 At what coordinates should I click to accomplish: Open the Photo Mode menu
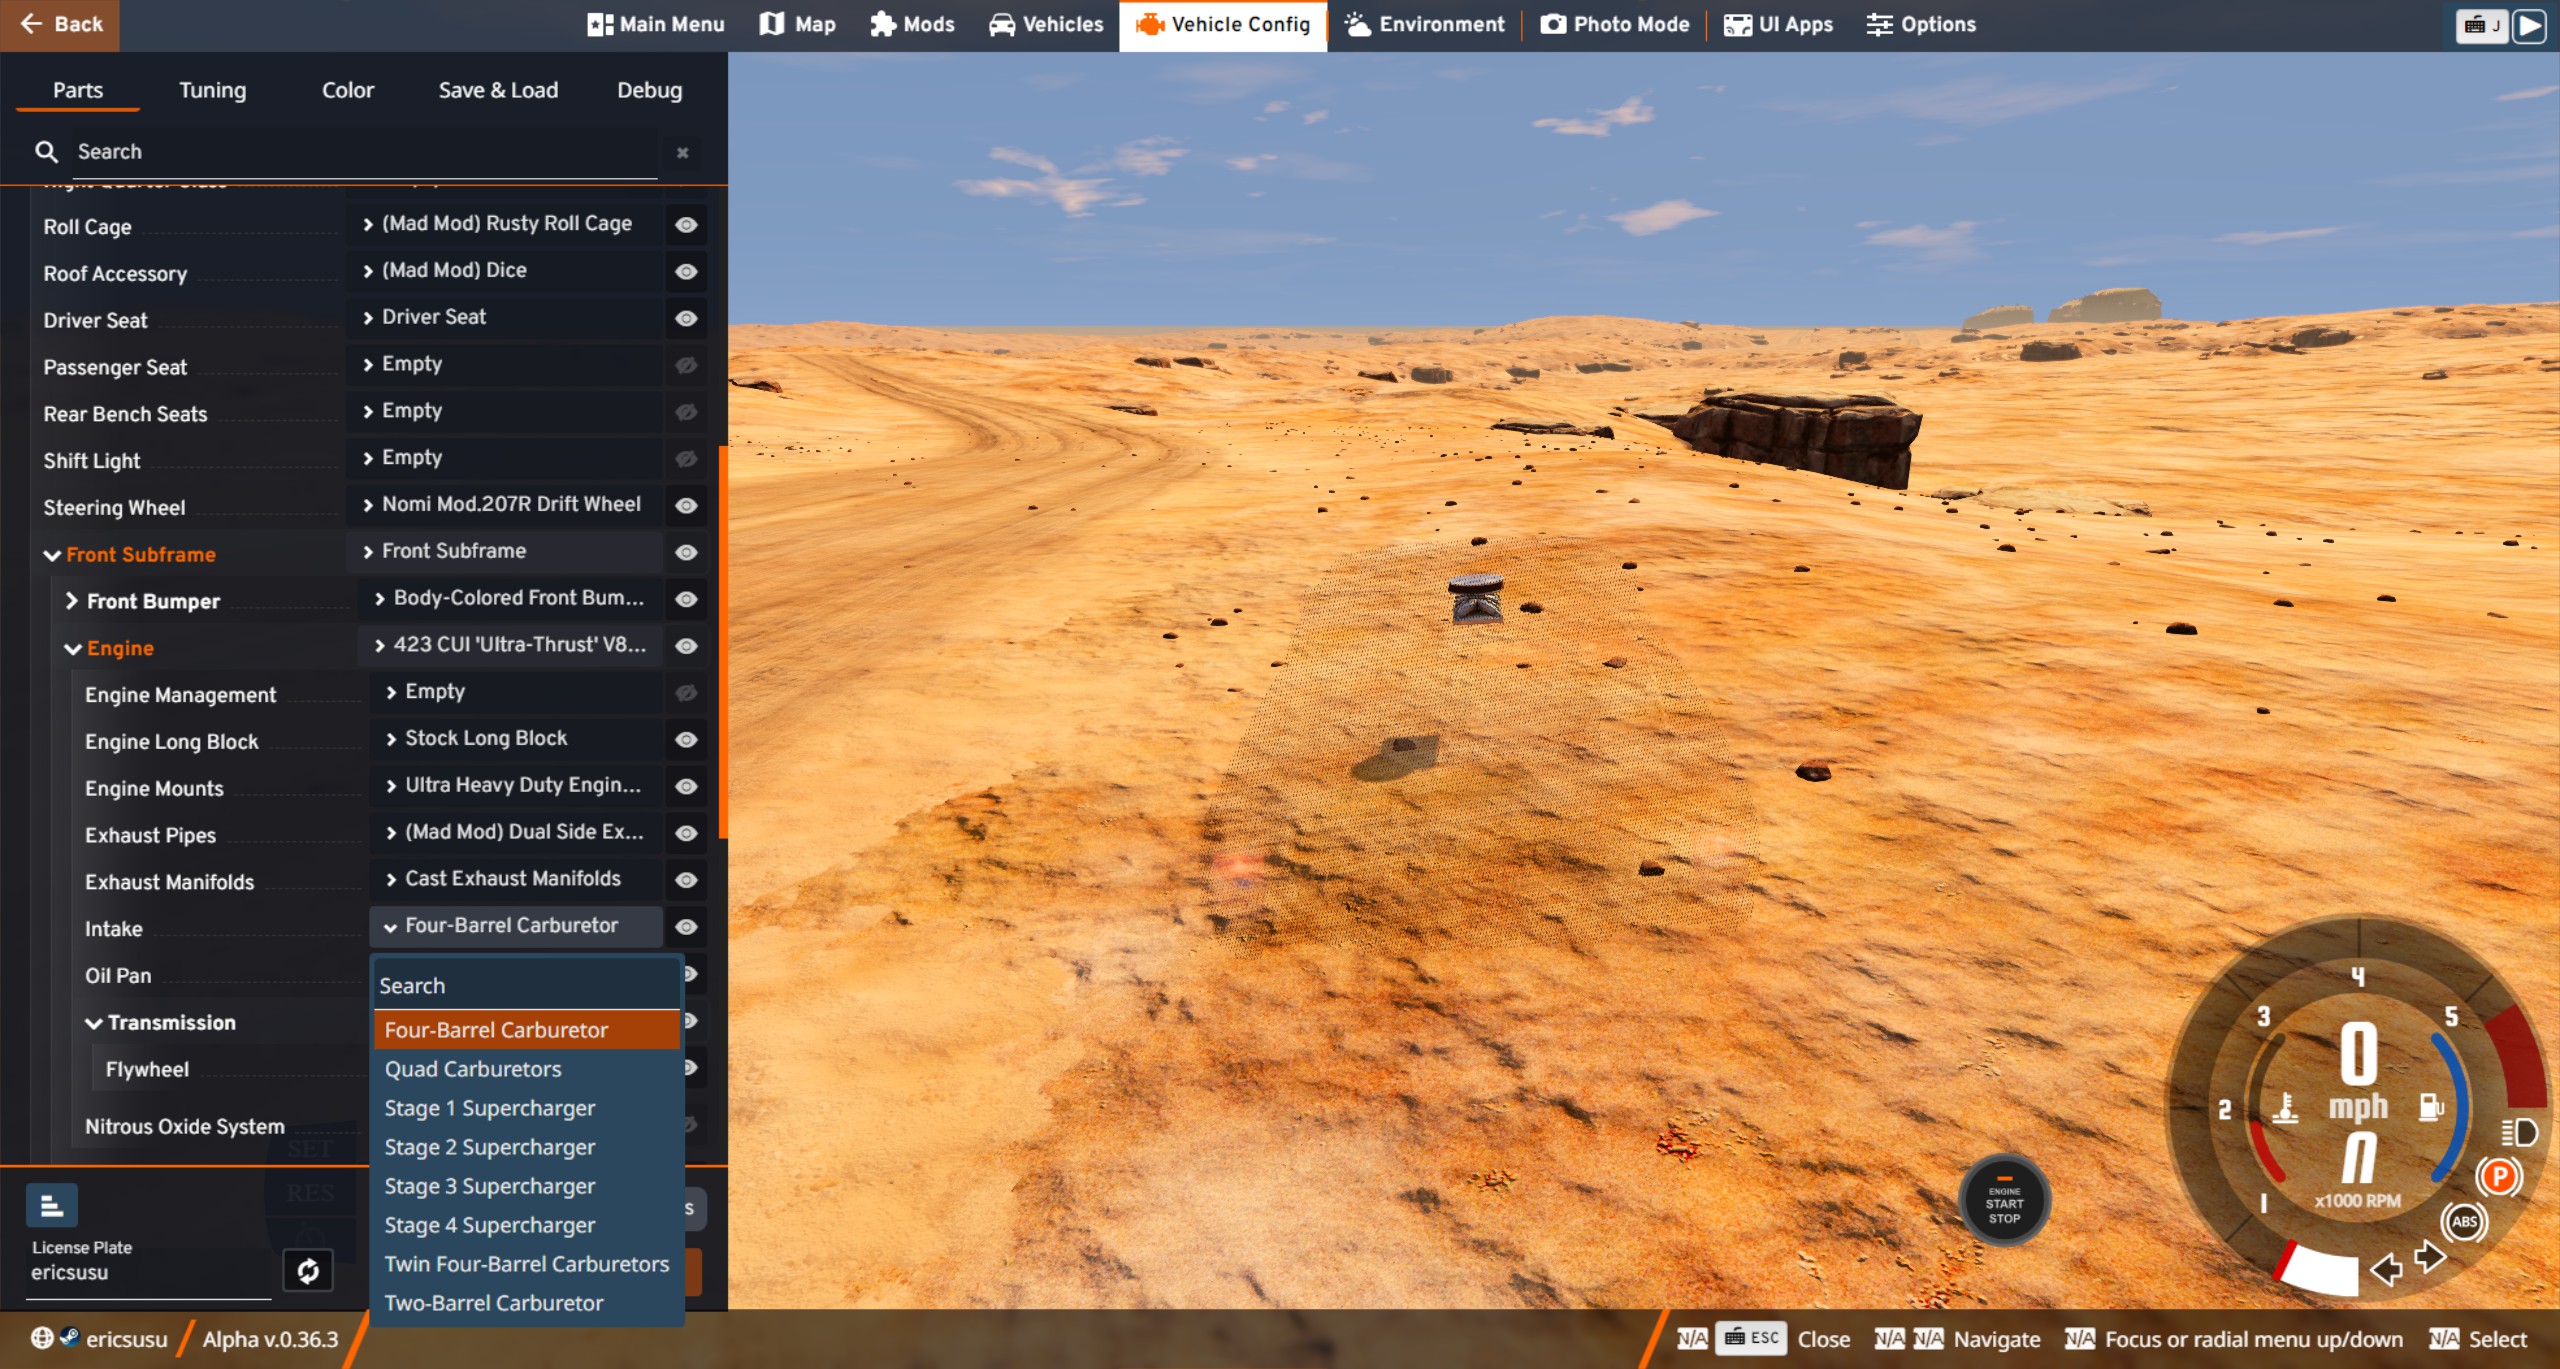coord(1614,24)
